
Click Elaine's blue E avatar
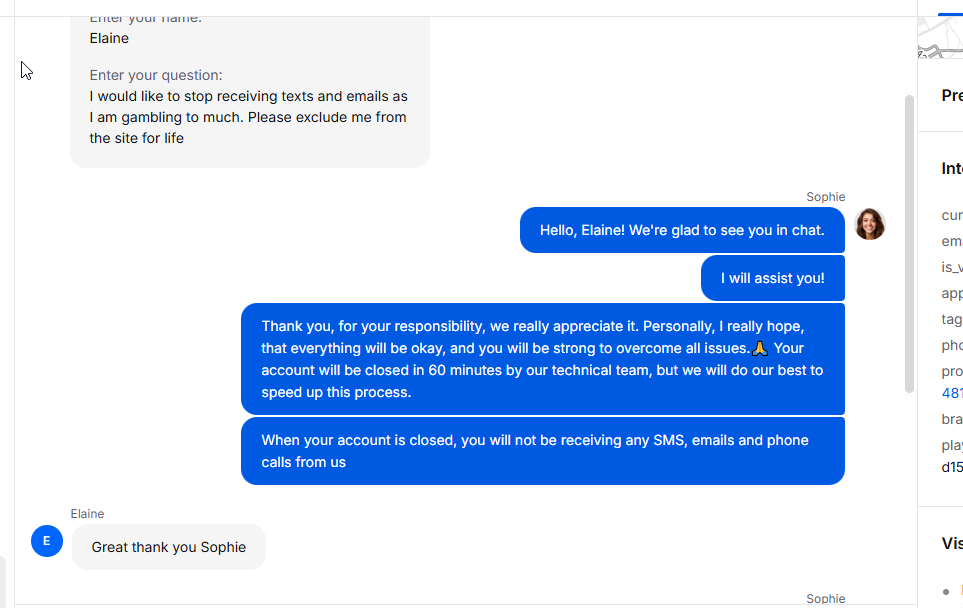pyautogui.click(x=47, y=541)
